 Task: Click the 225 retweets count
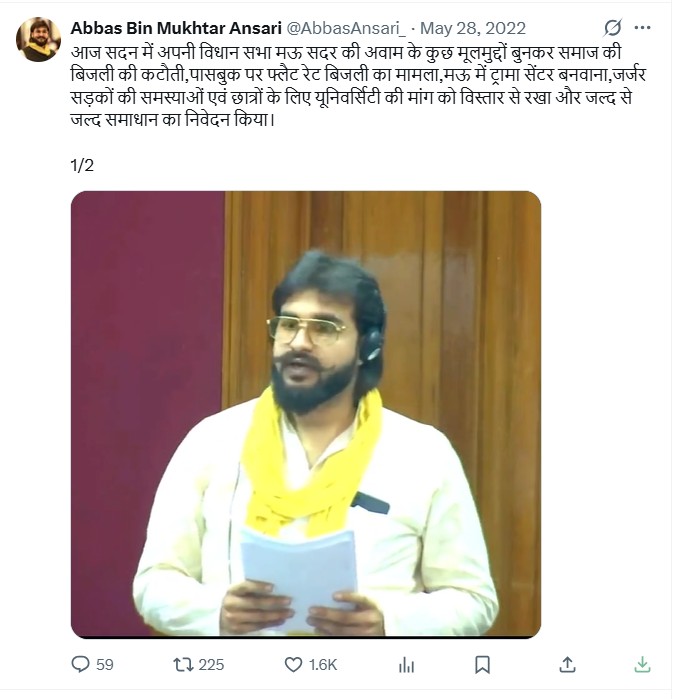[x=211, y=665]
